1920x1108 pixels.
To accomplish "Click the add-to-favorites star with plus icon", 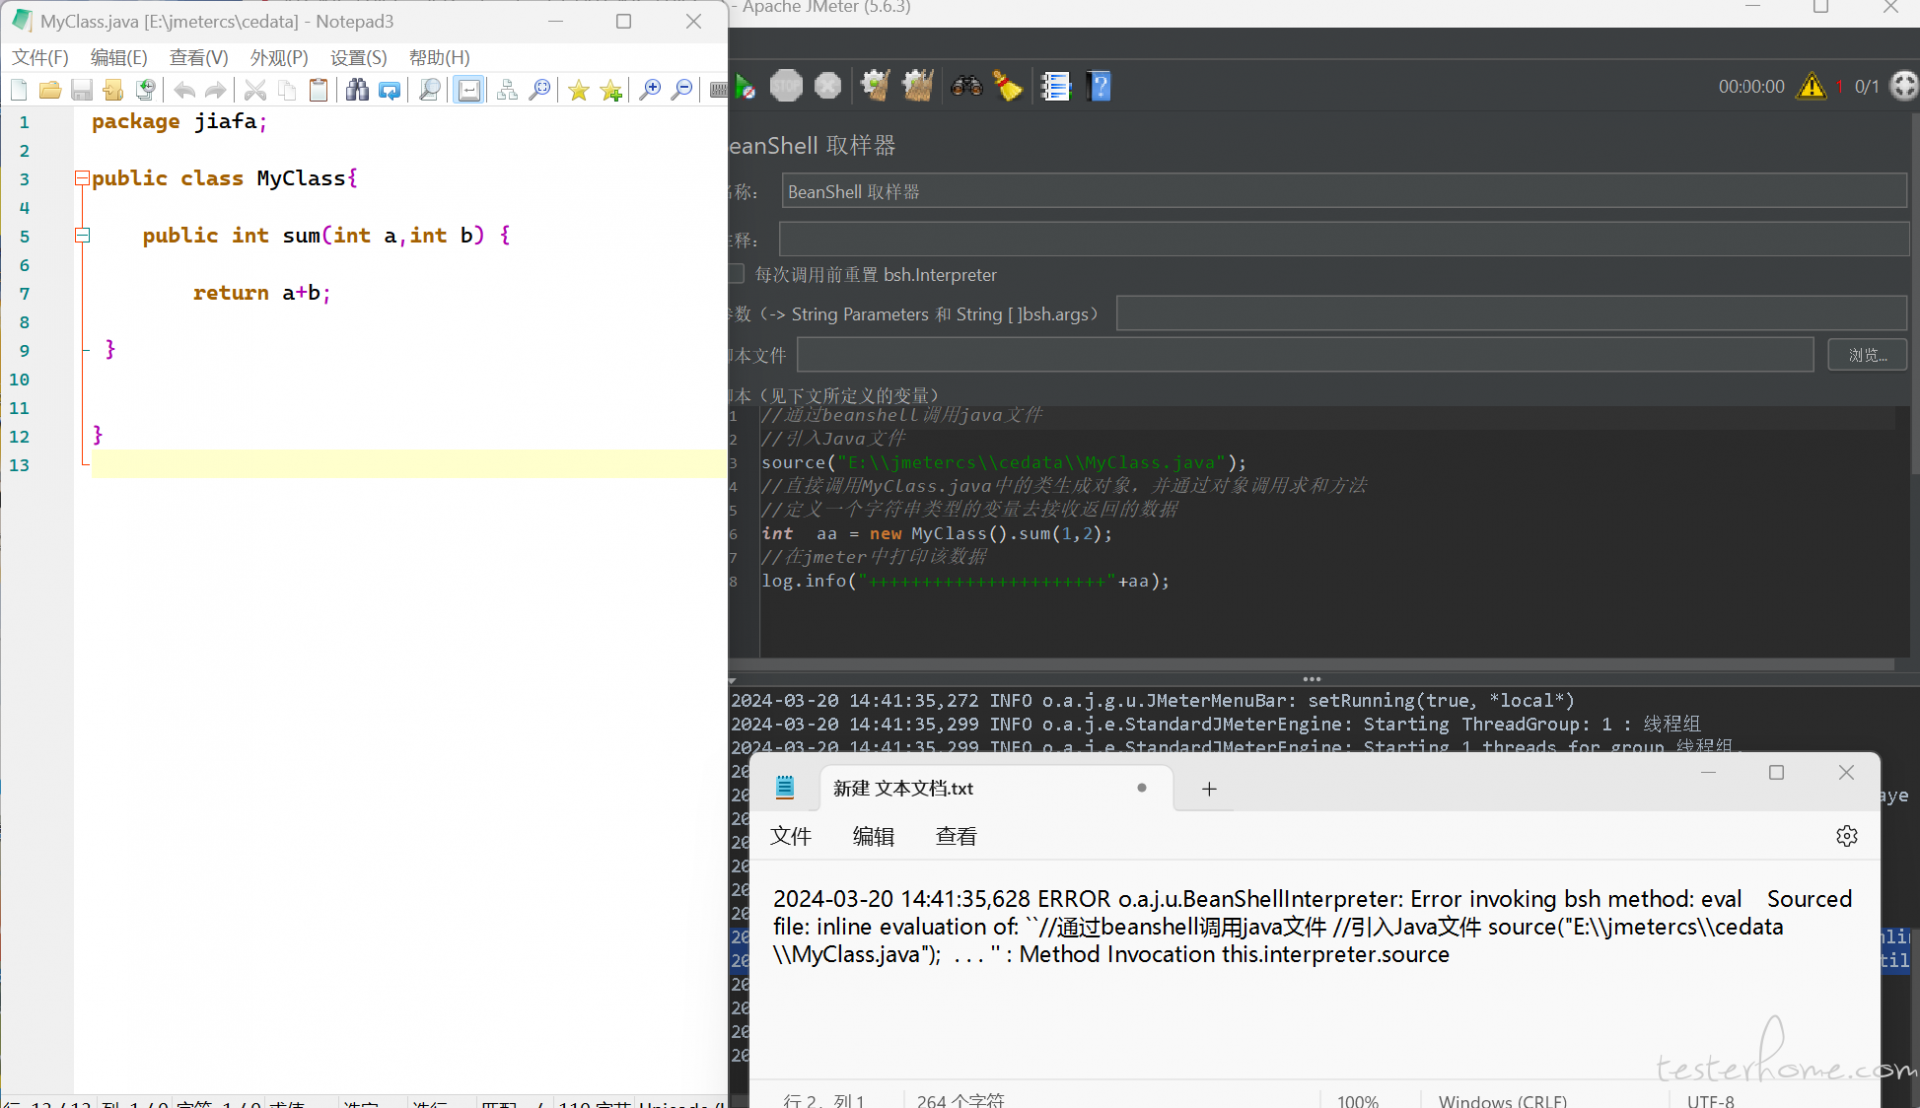I will tap(611, 90).
